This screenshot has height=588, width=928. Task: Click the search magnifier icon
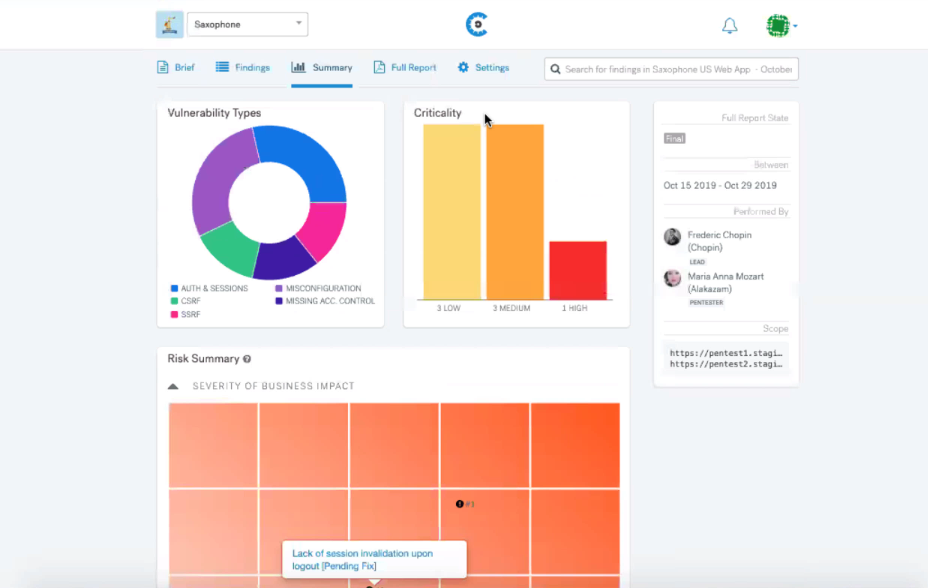[555, 69]
